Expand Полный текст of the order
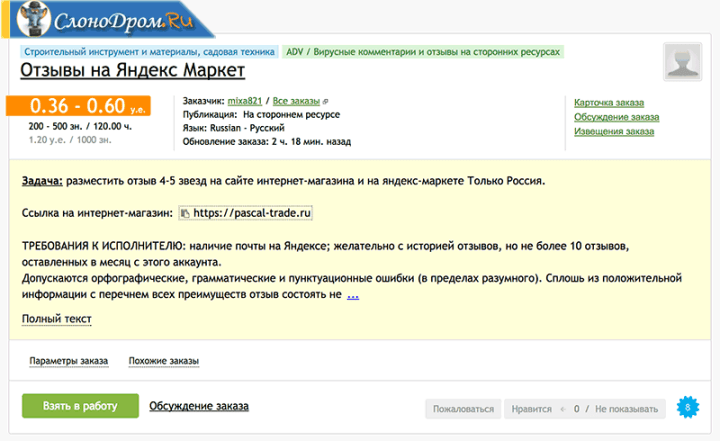Screen dimensions: 720x441 (56, 319)
